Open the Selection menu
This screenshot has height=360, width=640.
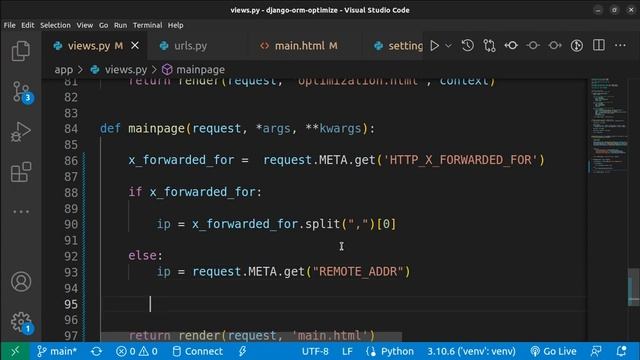pyautogui.click(x=55, y=25)
